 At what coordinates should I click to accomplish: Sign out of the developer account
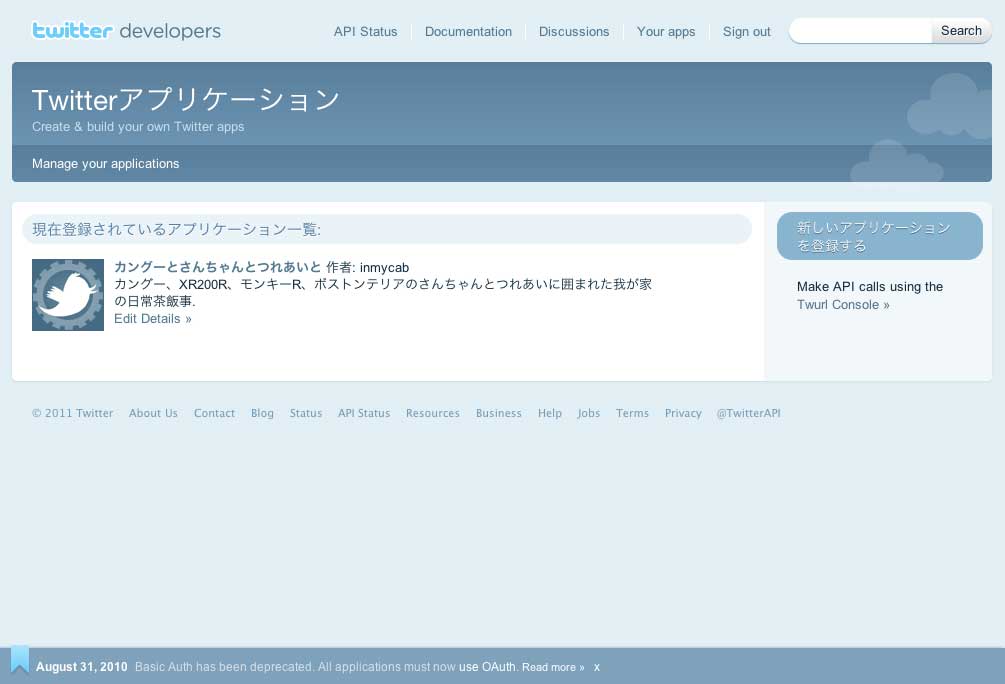[x=747, y=32]
